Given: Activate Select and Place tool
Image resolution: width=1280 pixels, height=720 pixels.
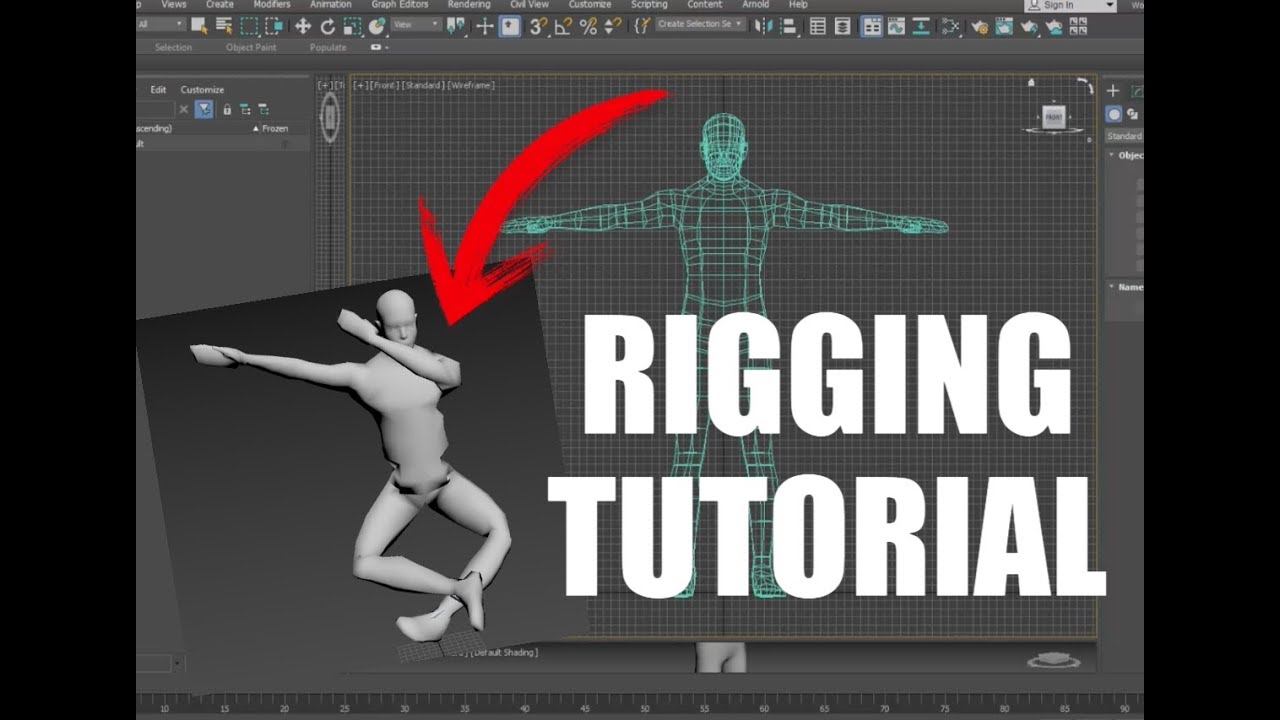Looking at the screenshot, I should pyautogui.click(x=376, y=26).
